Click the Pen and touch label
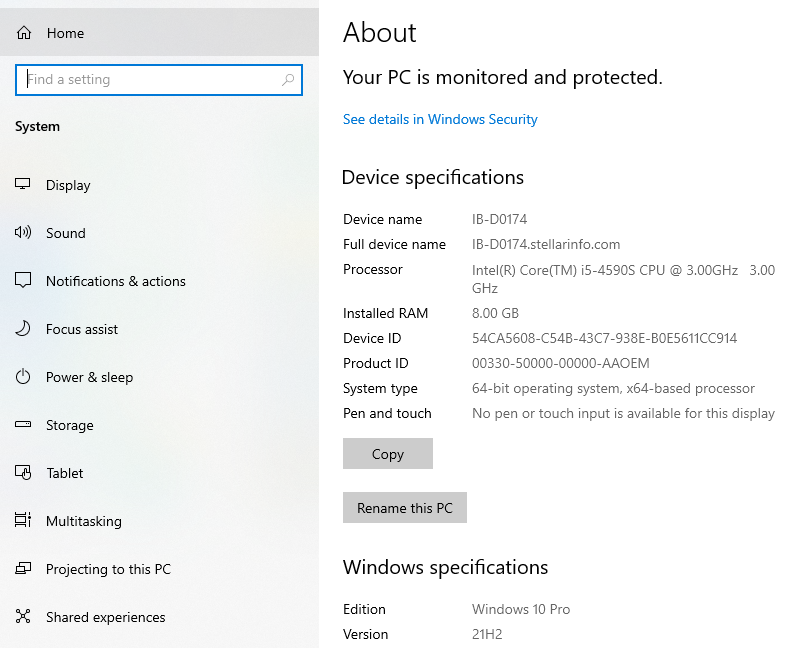811x648 pixels. [387, 413]
